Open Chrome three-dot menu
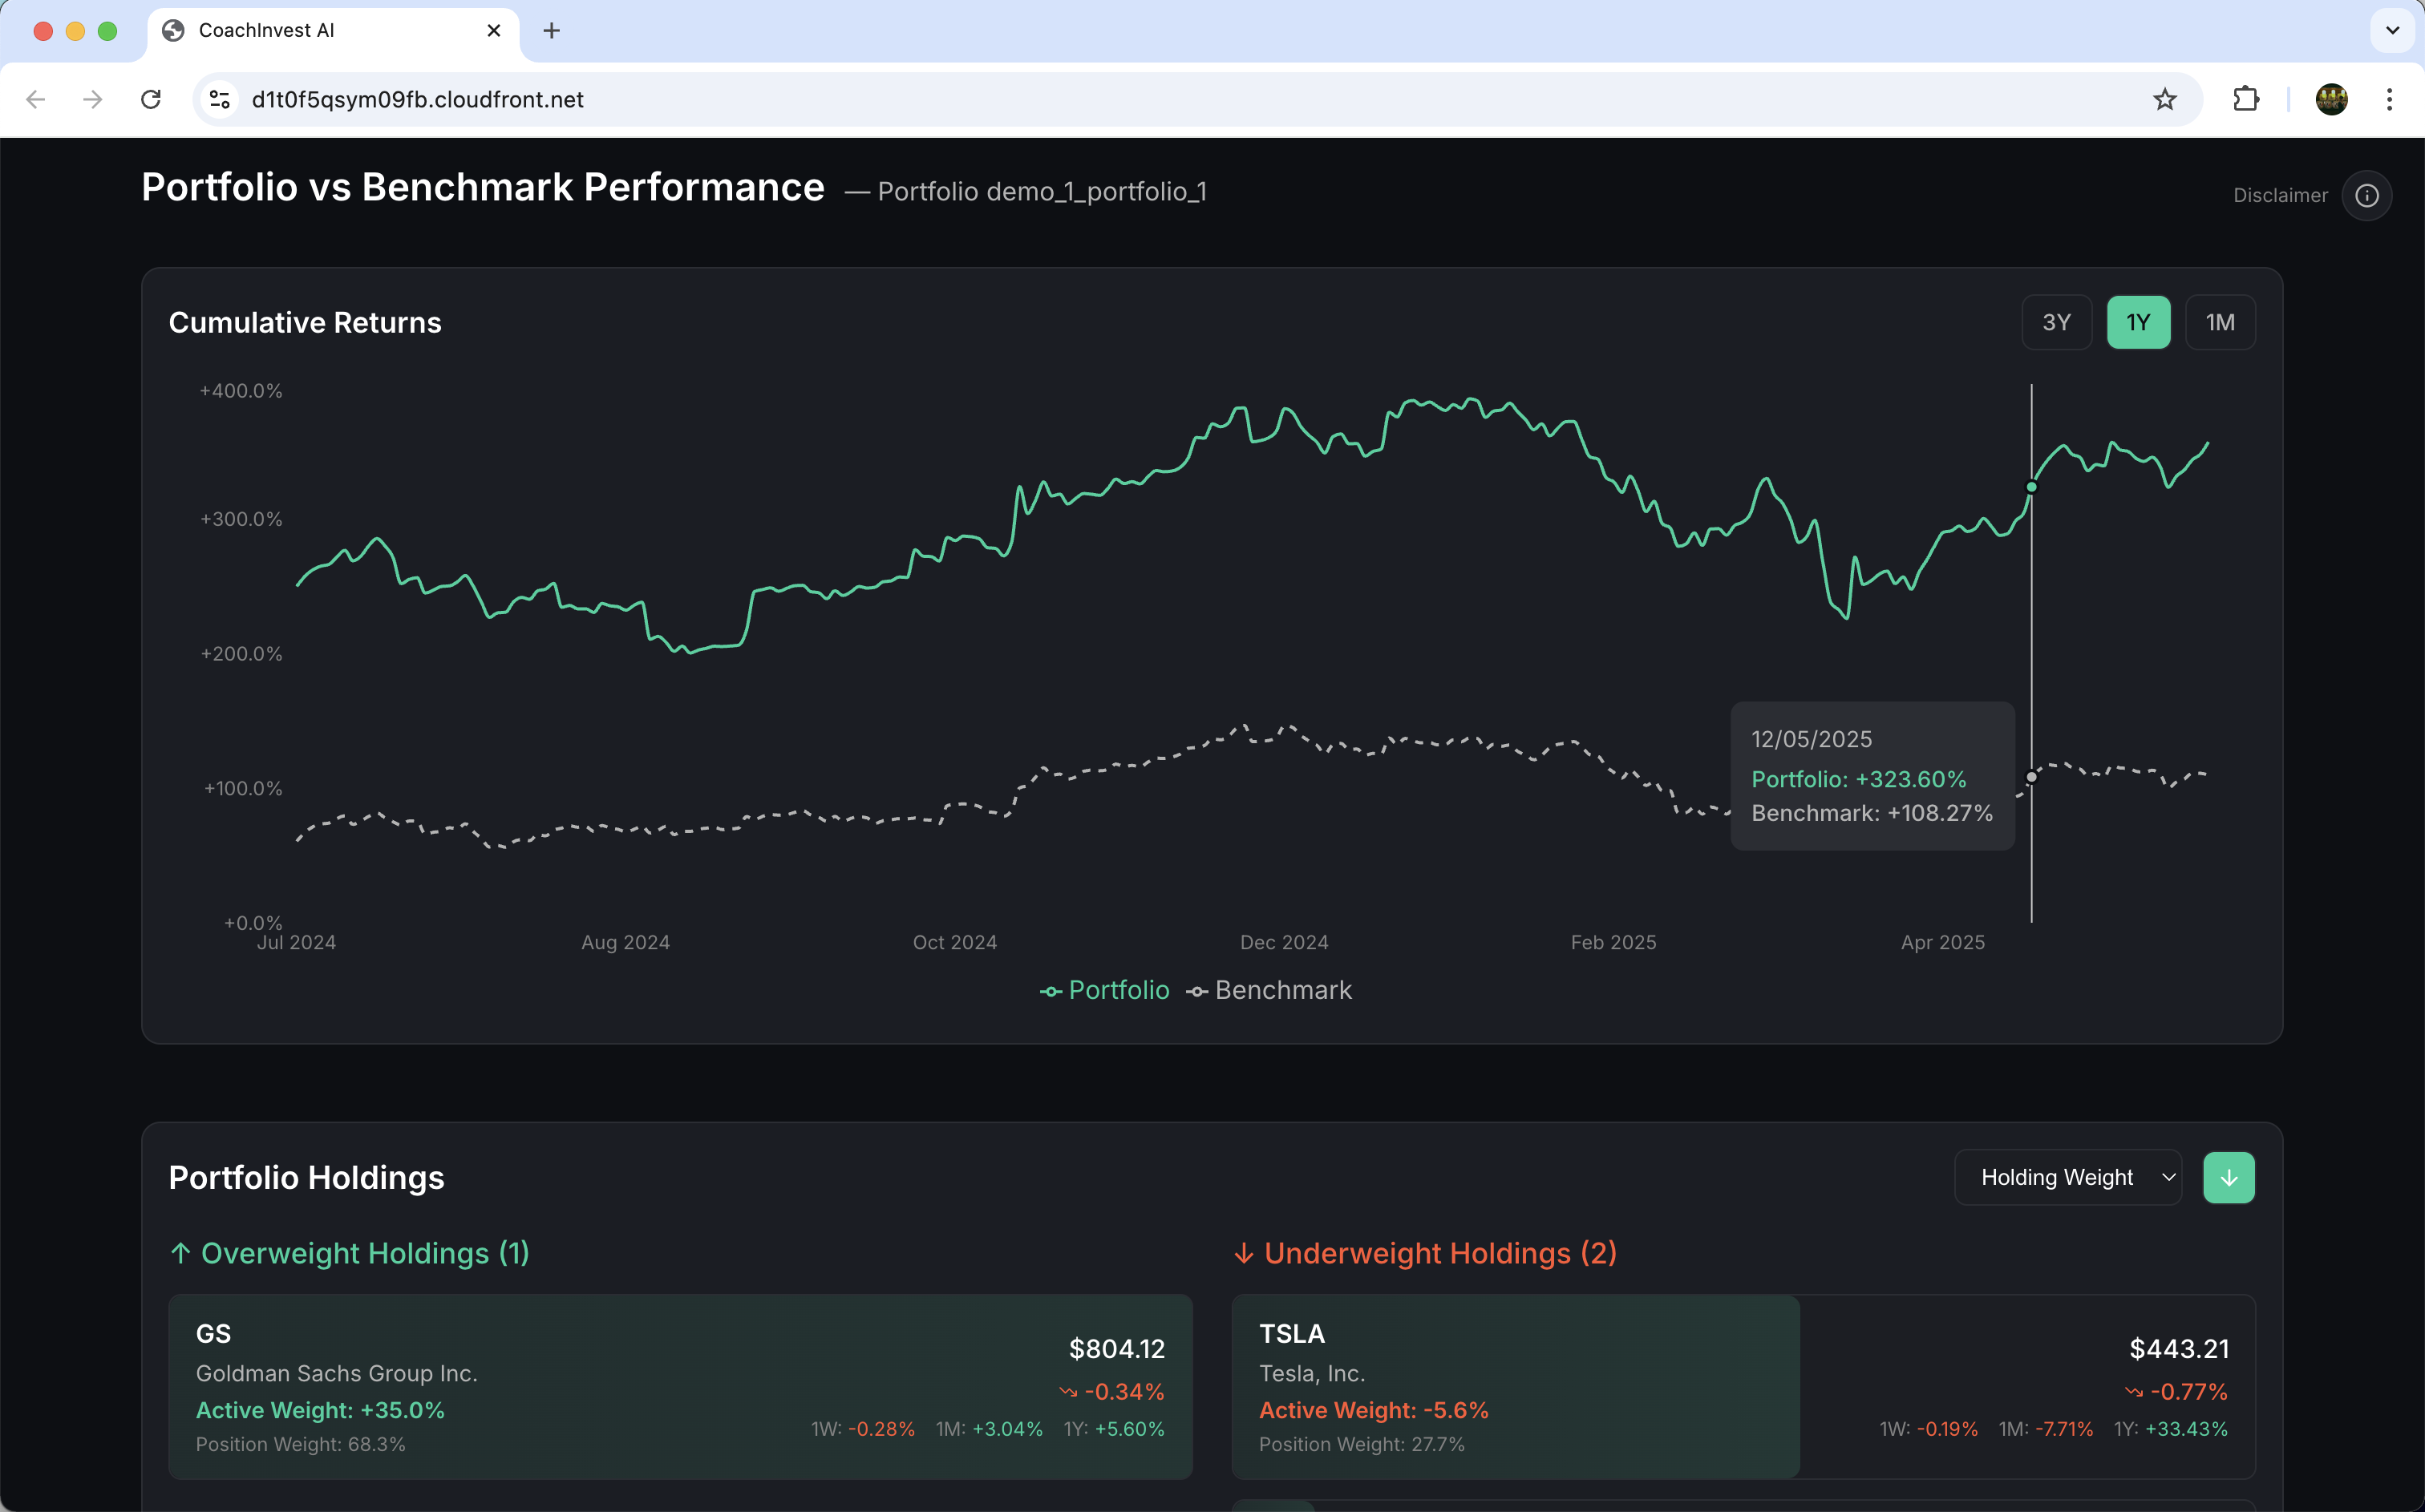The width and height of the screenshot is (2425, 1512). click(2388, 99)
